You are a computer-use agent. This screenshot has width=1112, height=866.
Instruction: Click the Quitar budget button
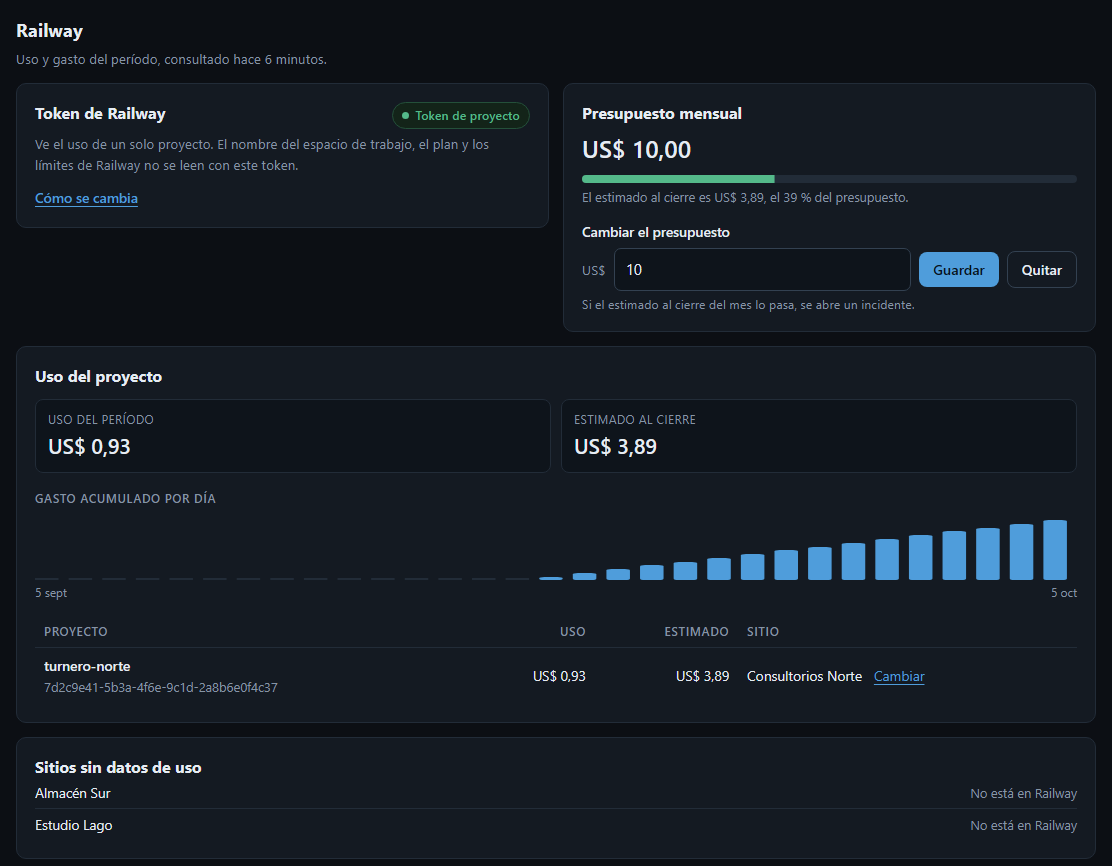tap(1041, 270)
